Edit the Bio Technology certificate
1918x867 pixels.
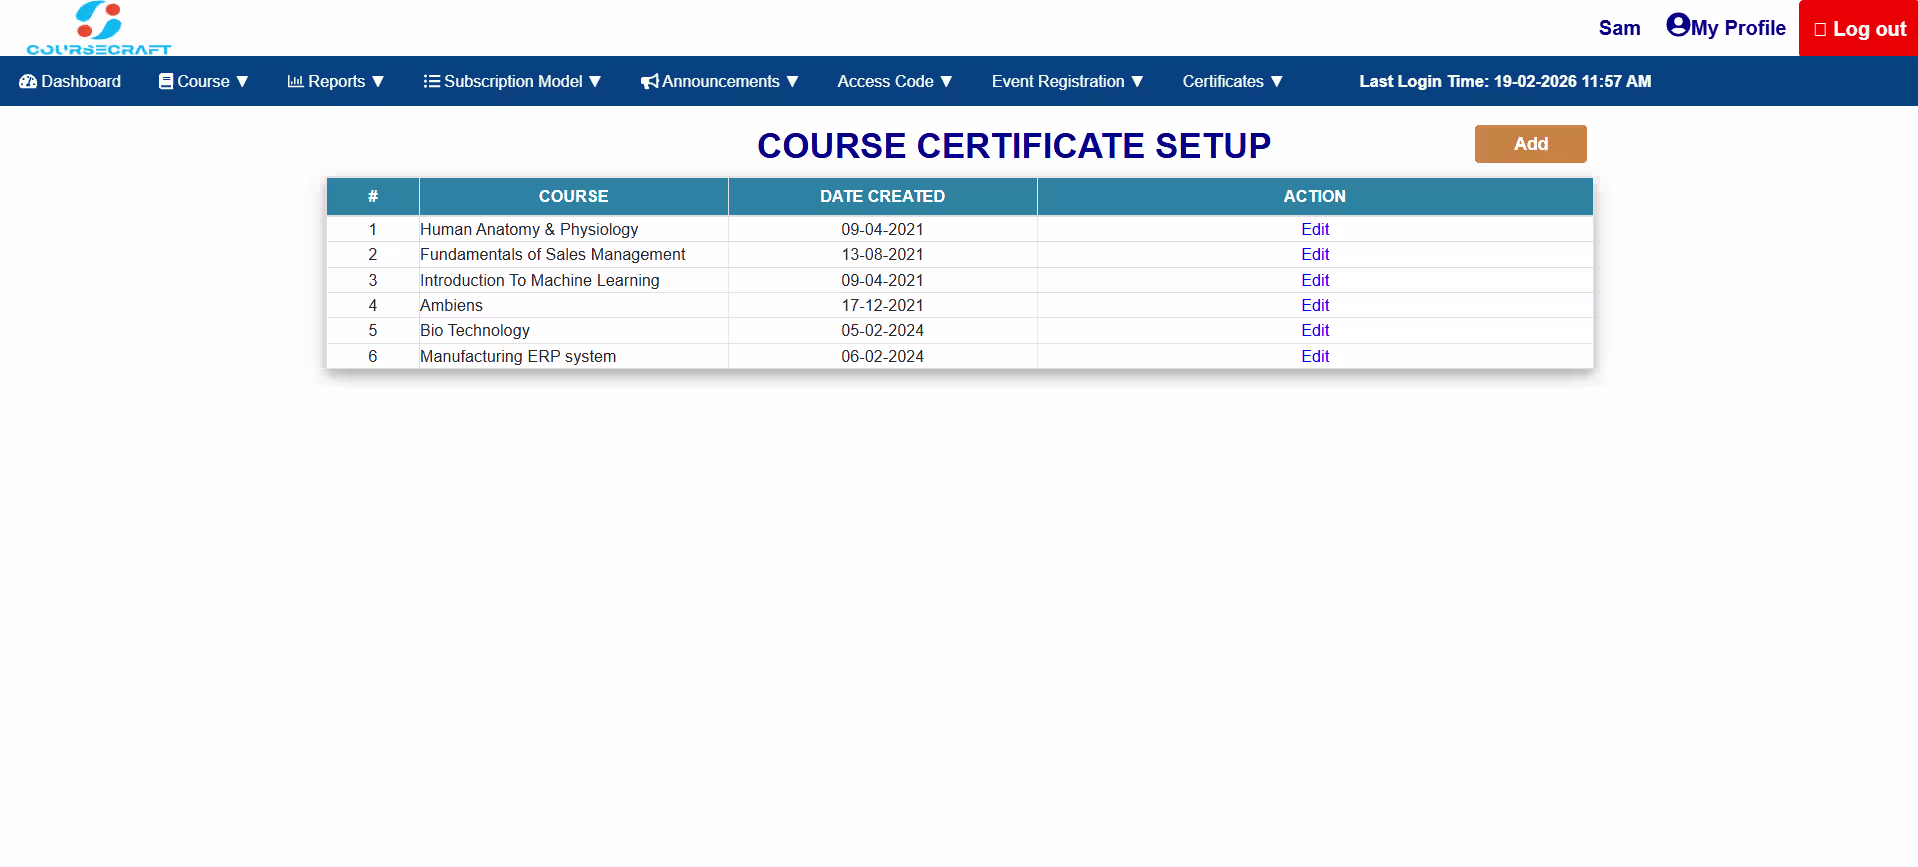pos(1315,331)
